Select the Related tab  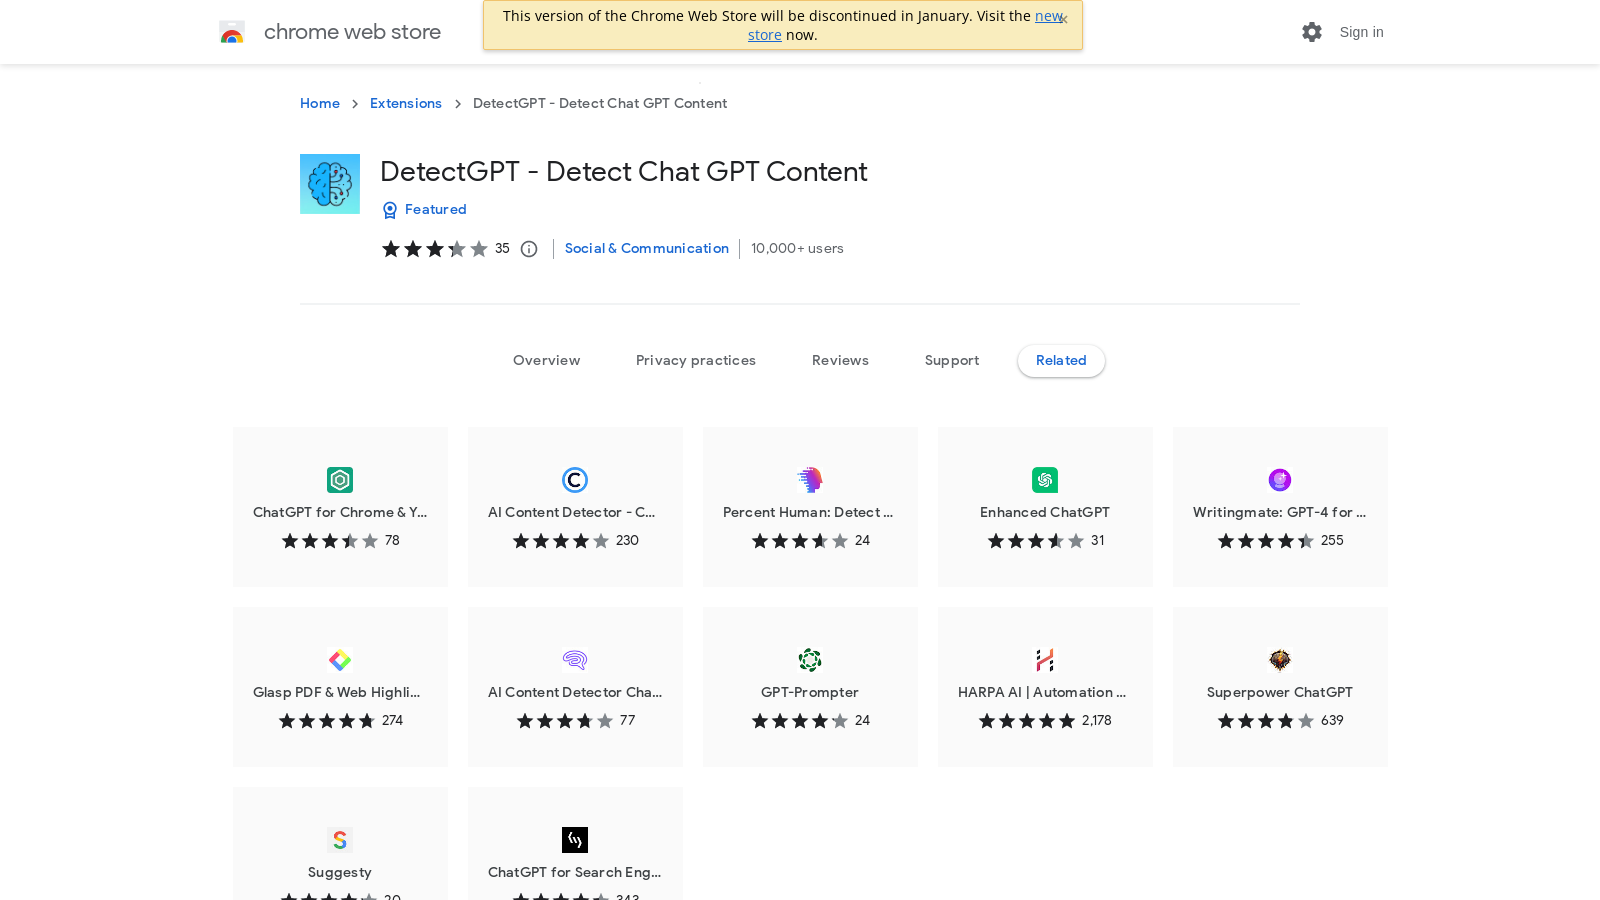[x=1061, y=361]
